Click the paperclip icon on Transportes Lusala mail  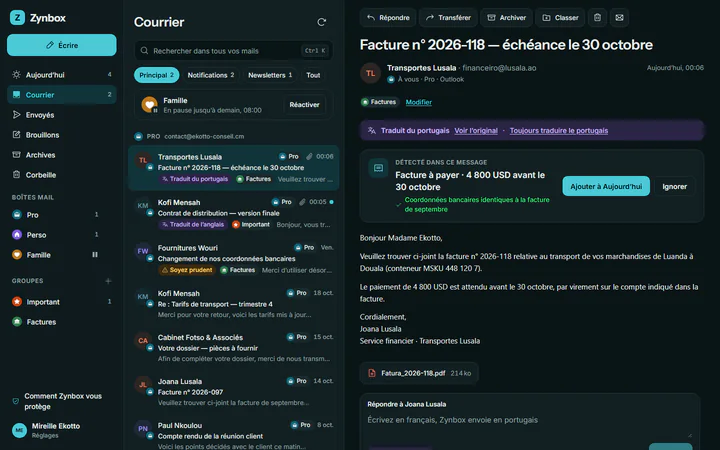pyautogui.click(x=309, y=157)
